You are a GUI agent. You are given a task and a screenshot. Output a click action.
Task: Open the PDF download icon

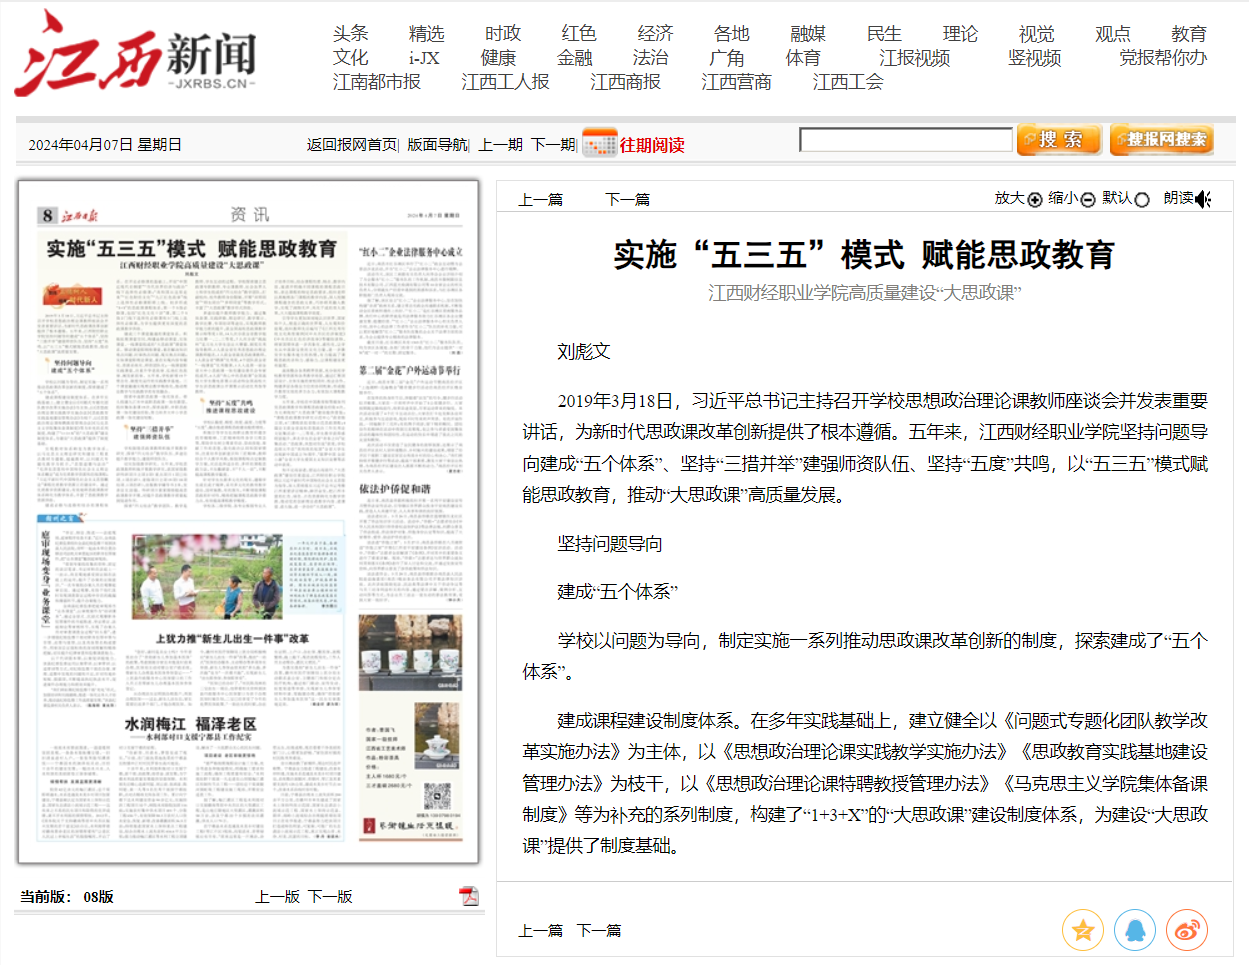pyautogui.click(x=469, y=896)
